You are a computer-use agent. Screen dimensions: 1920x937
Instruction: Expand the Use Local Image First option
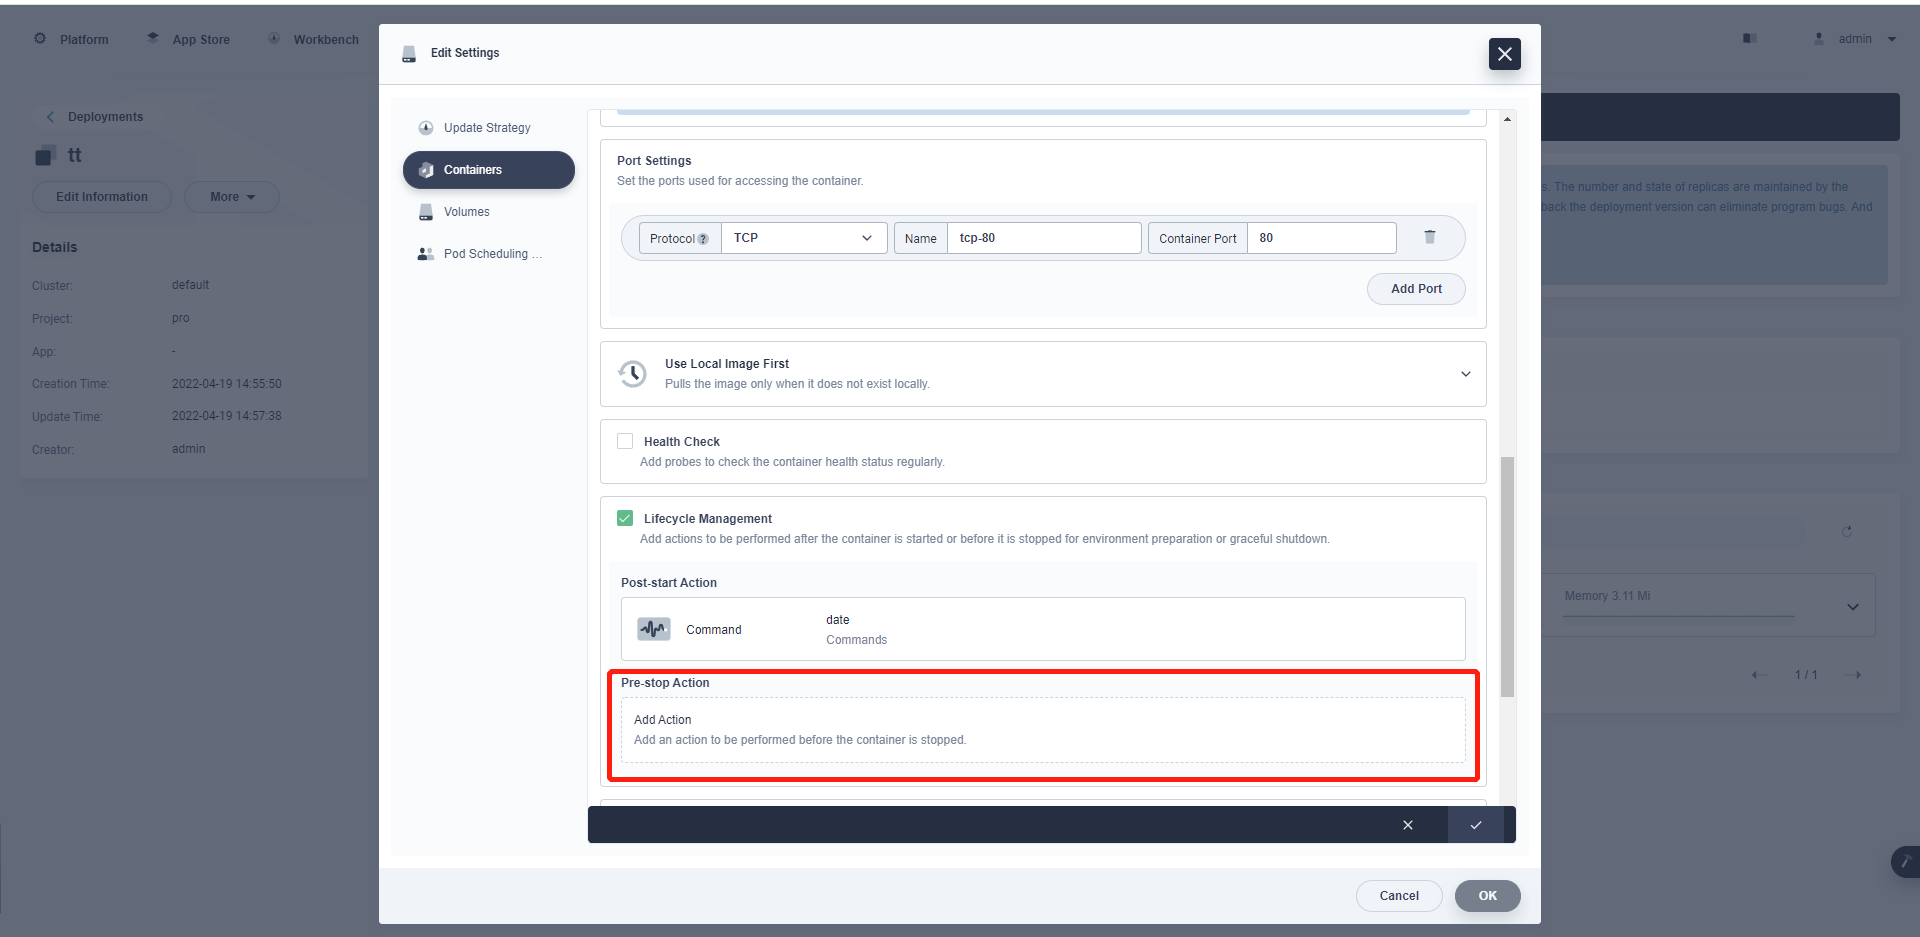(x=1466, y=374)
